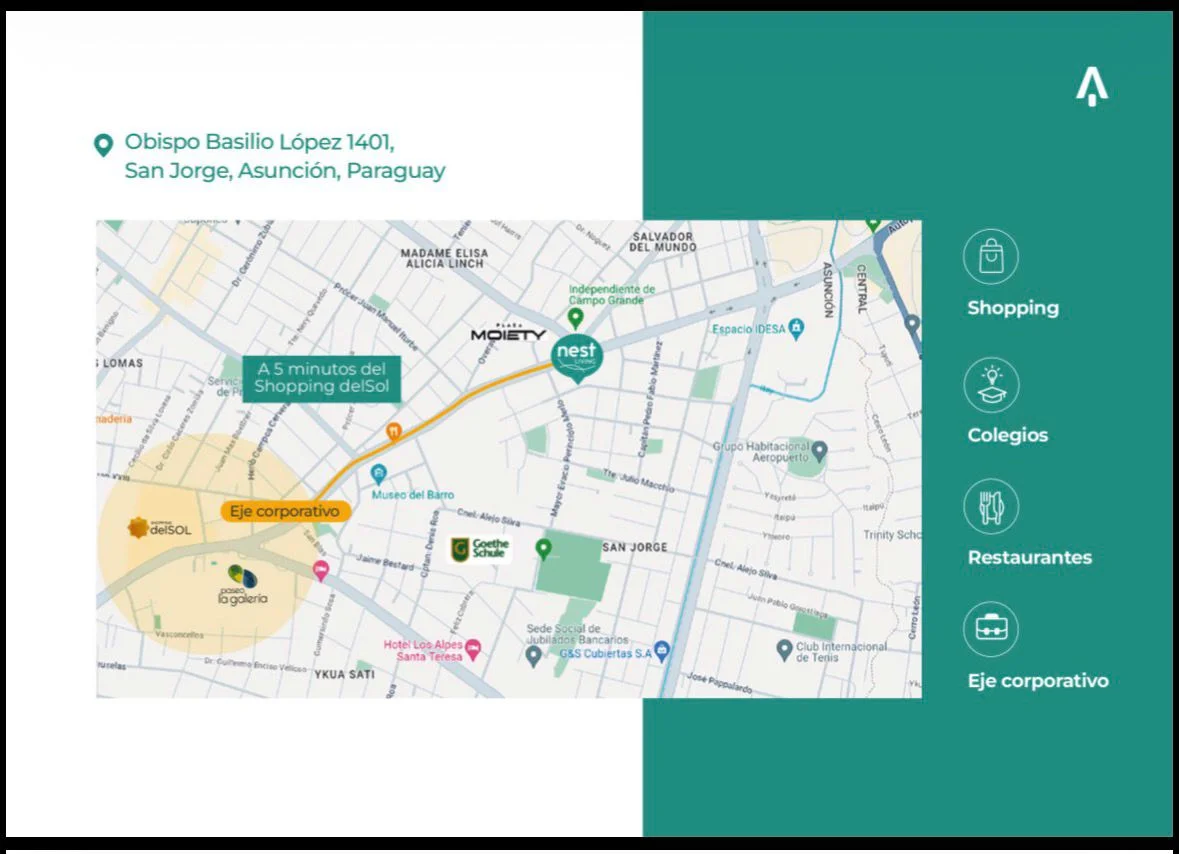Image resolution: width=1179 pixels, height=854 pixels.
Task: Open the Espacio IDESA map marker
Action: [x=795, y=328]
